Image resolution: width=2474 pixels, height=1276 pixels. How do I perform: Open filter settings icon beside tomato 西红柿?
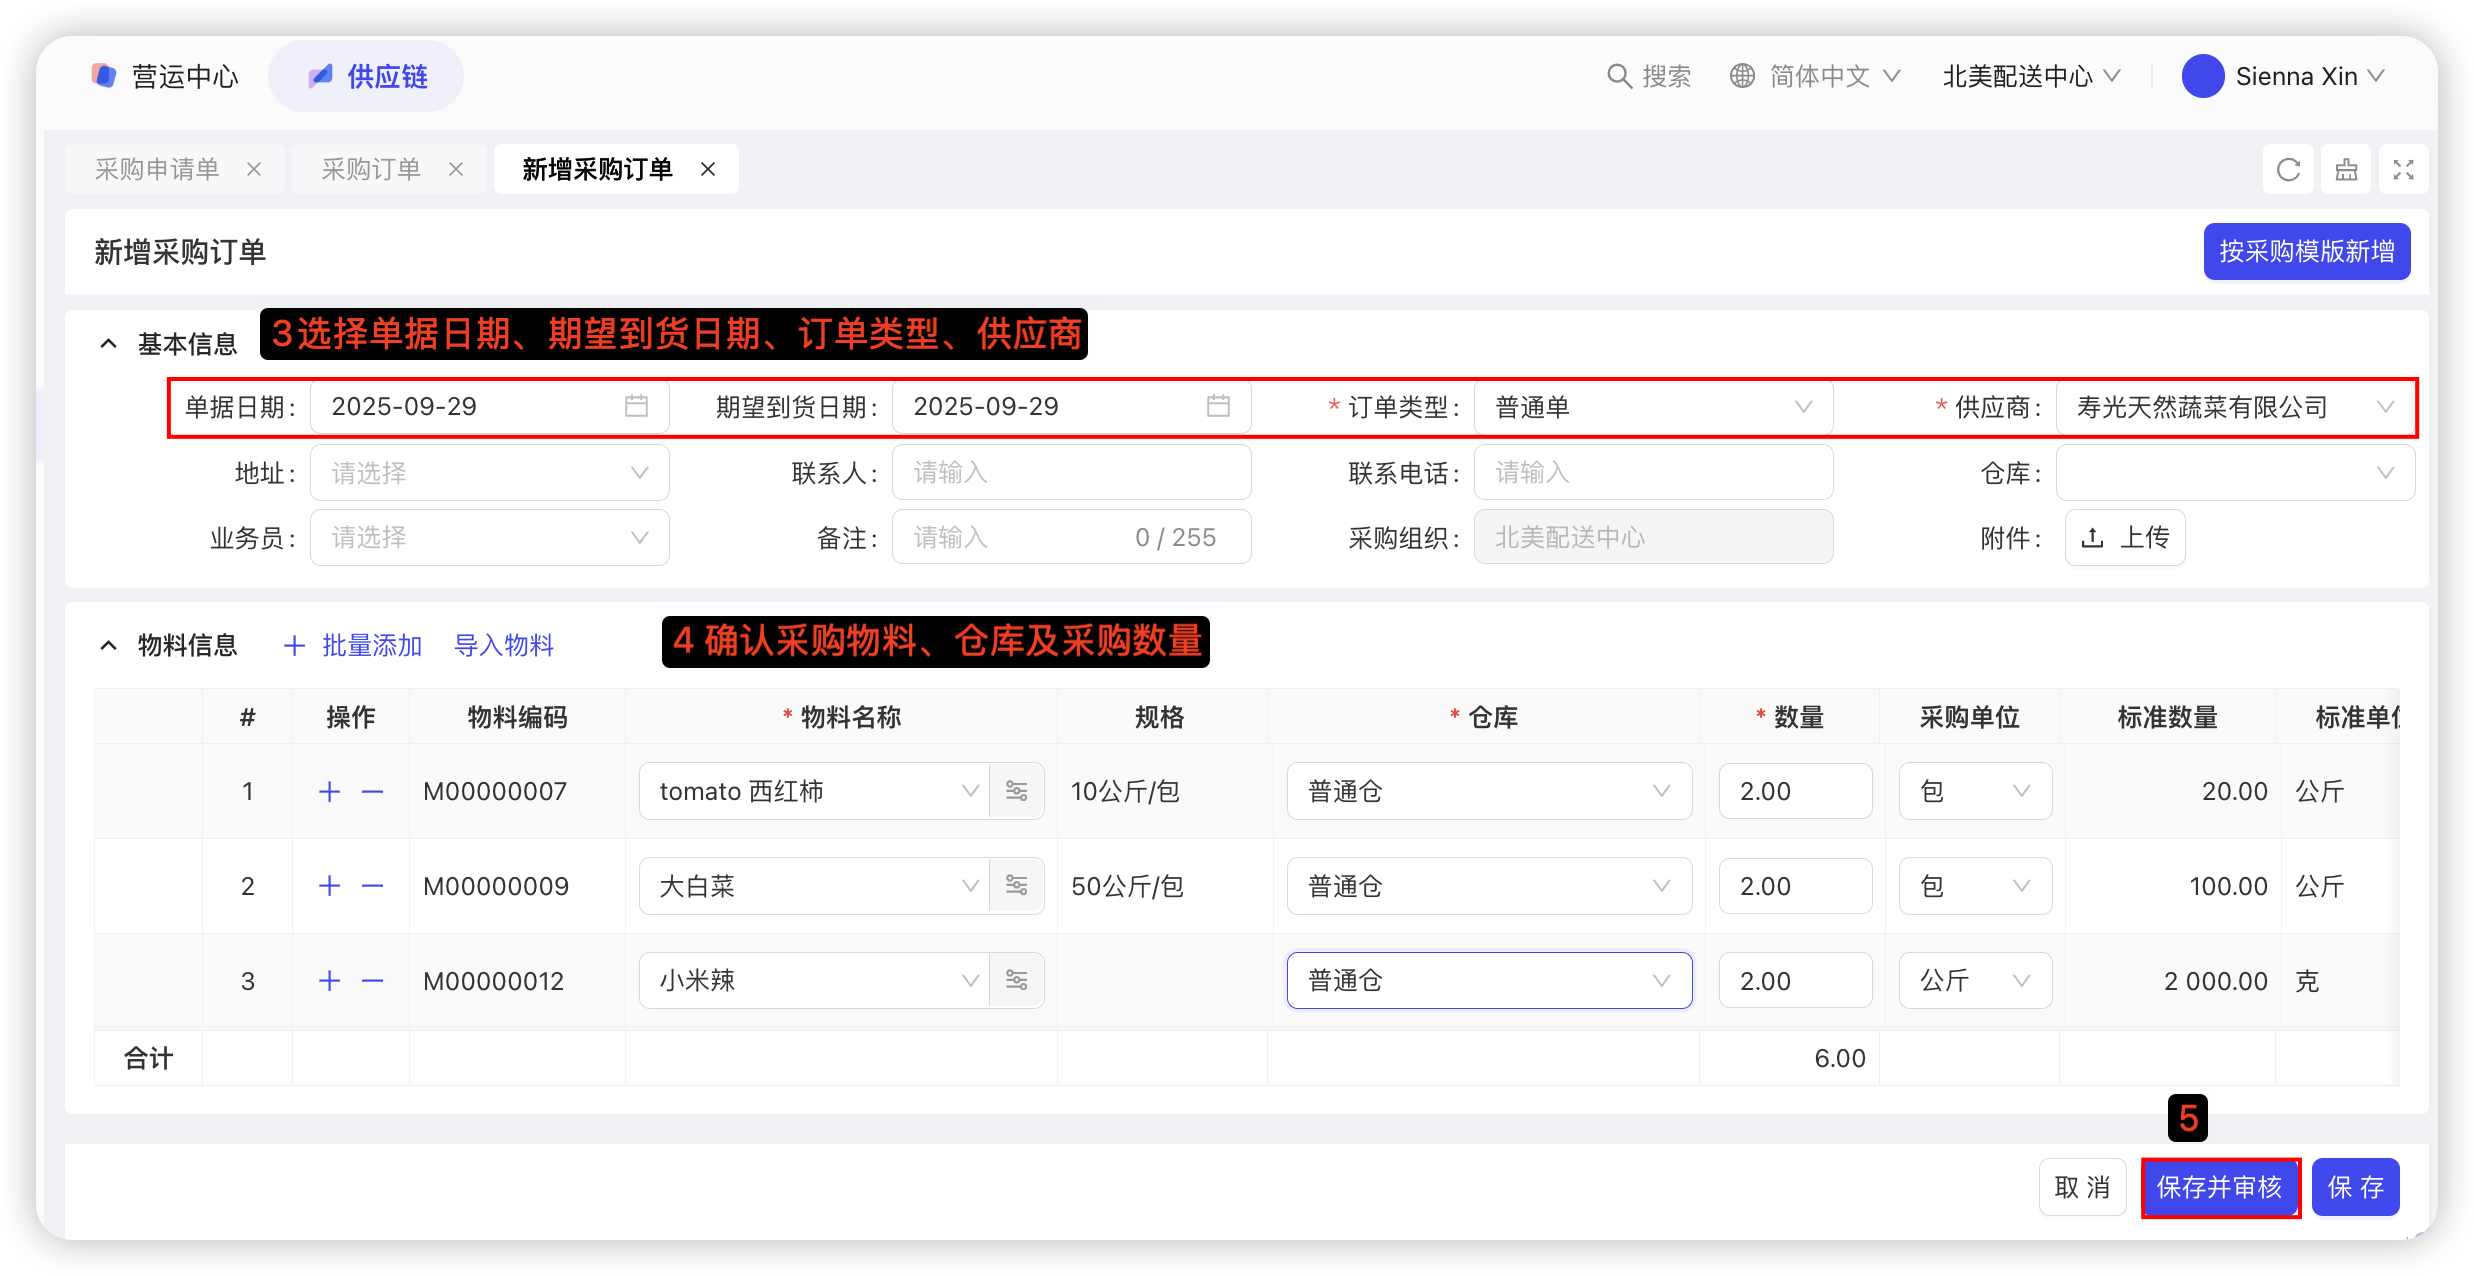pos(1016,791)
